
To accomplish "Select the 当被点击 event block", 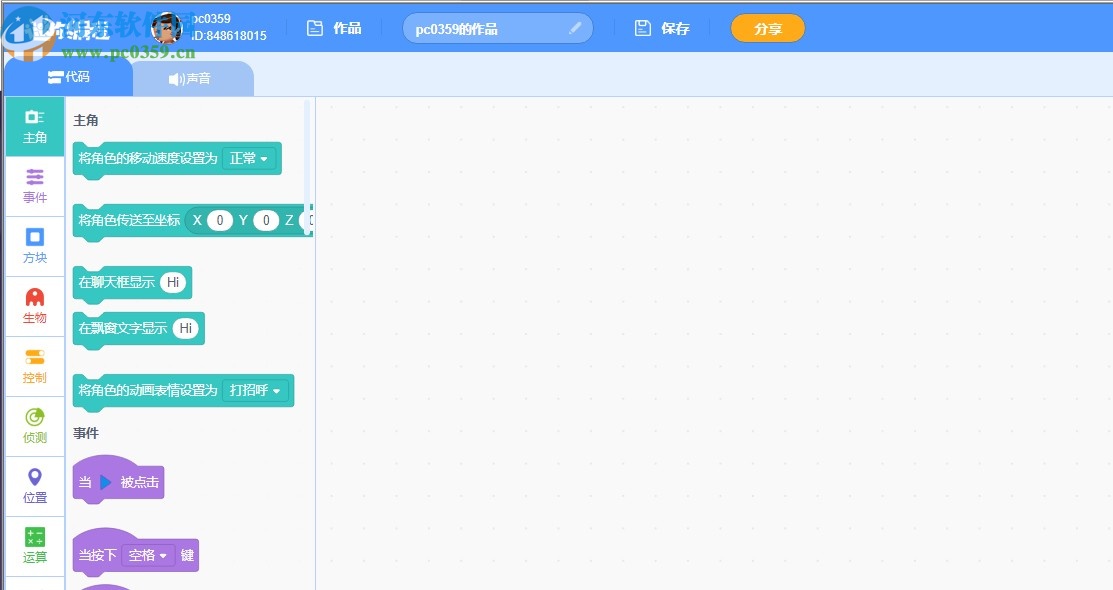I will point(119,481).
